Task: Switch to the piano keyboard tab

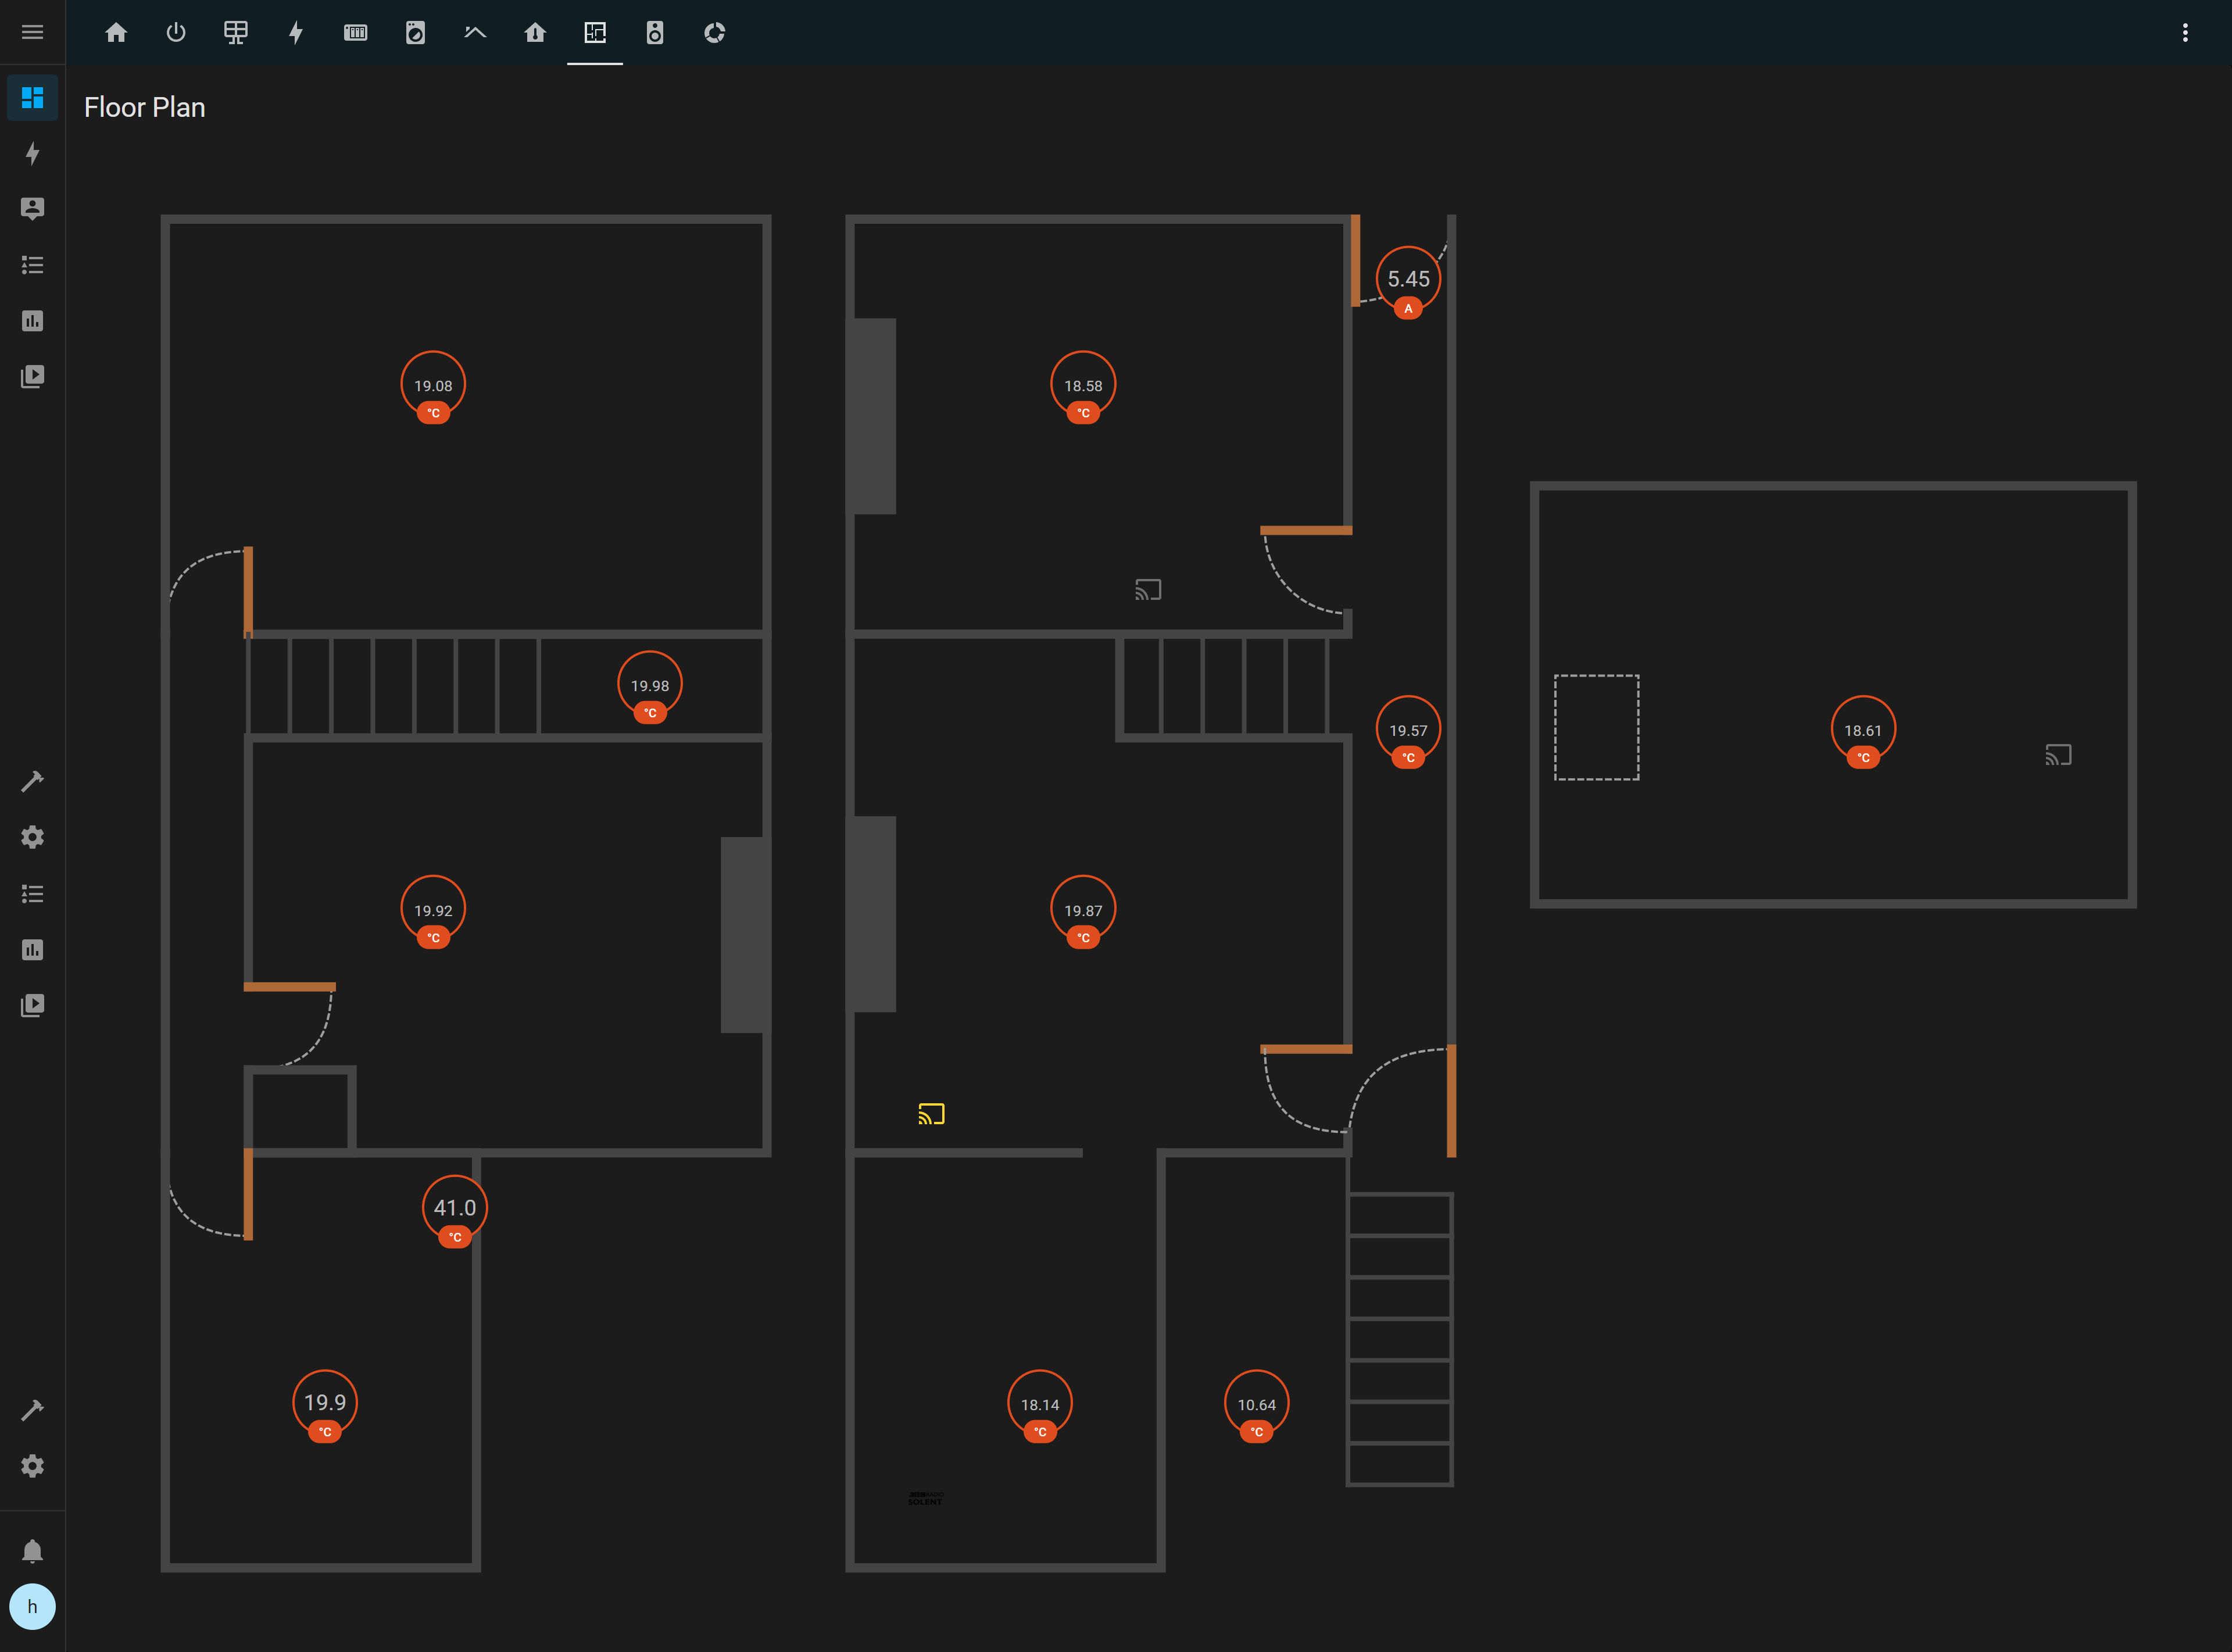Action: point(356,32)
